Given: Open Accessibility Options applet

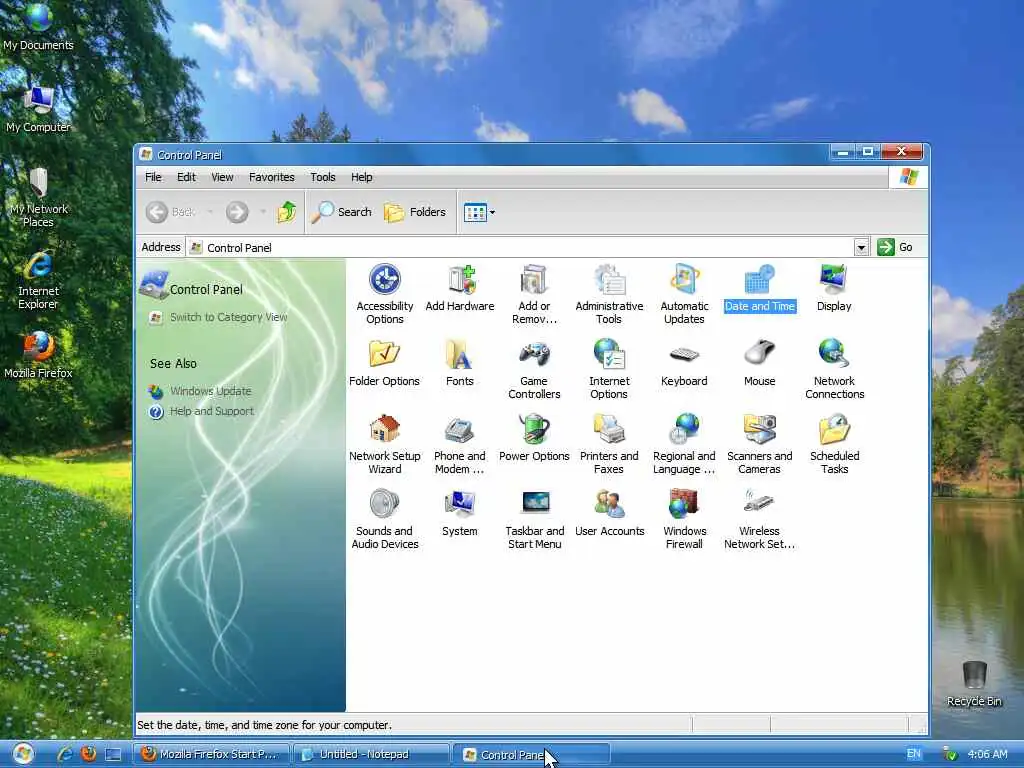Looking at the screenshot, I should pos(385,294).
